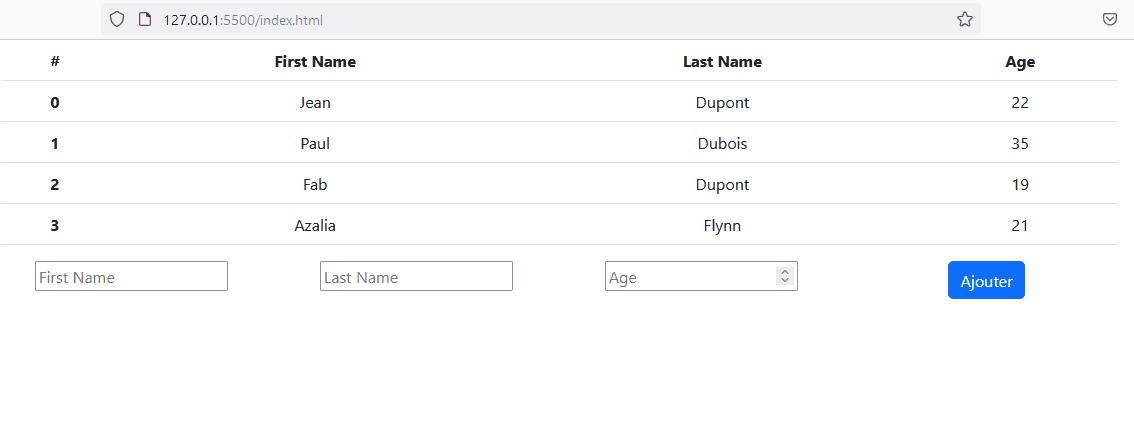Select the age 35 cell
This screenshot has height=434, width=1134.
coord(1020,144)
